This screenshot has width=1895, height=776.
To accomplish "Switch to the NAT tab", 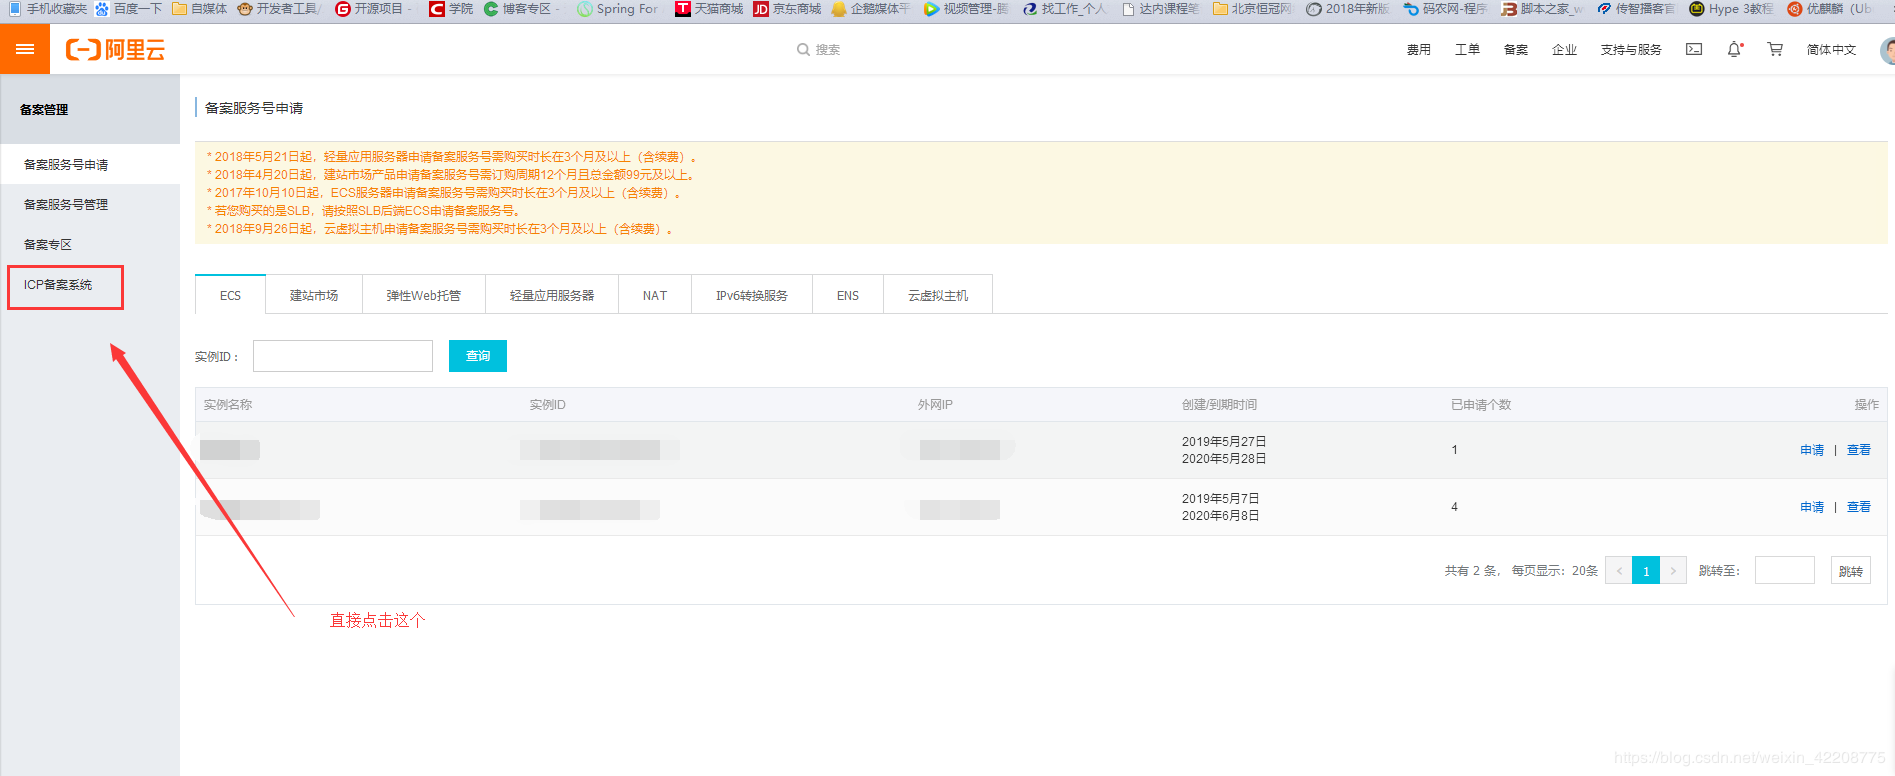I will tap(655, 295).
